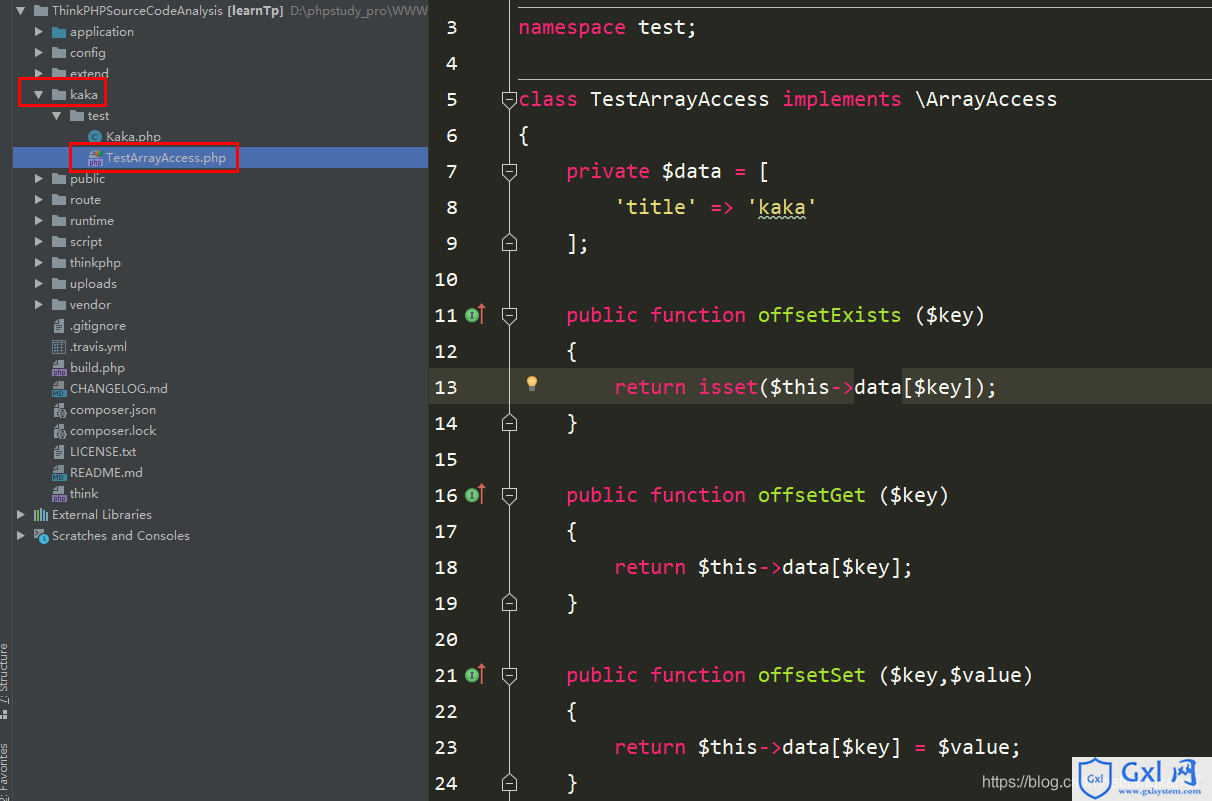Image resolution: width=1212 pixels, height=801 pixels.
Task: Click the '\ArrayAccess' interface name
Action: pyautogui.click(x=985, y=99)
